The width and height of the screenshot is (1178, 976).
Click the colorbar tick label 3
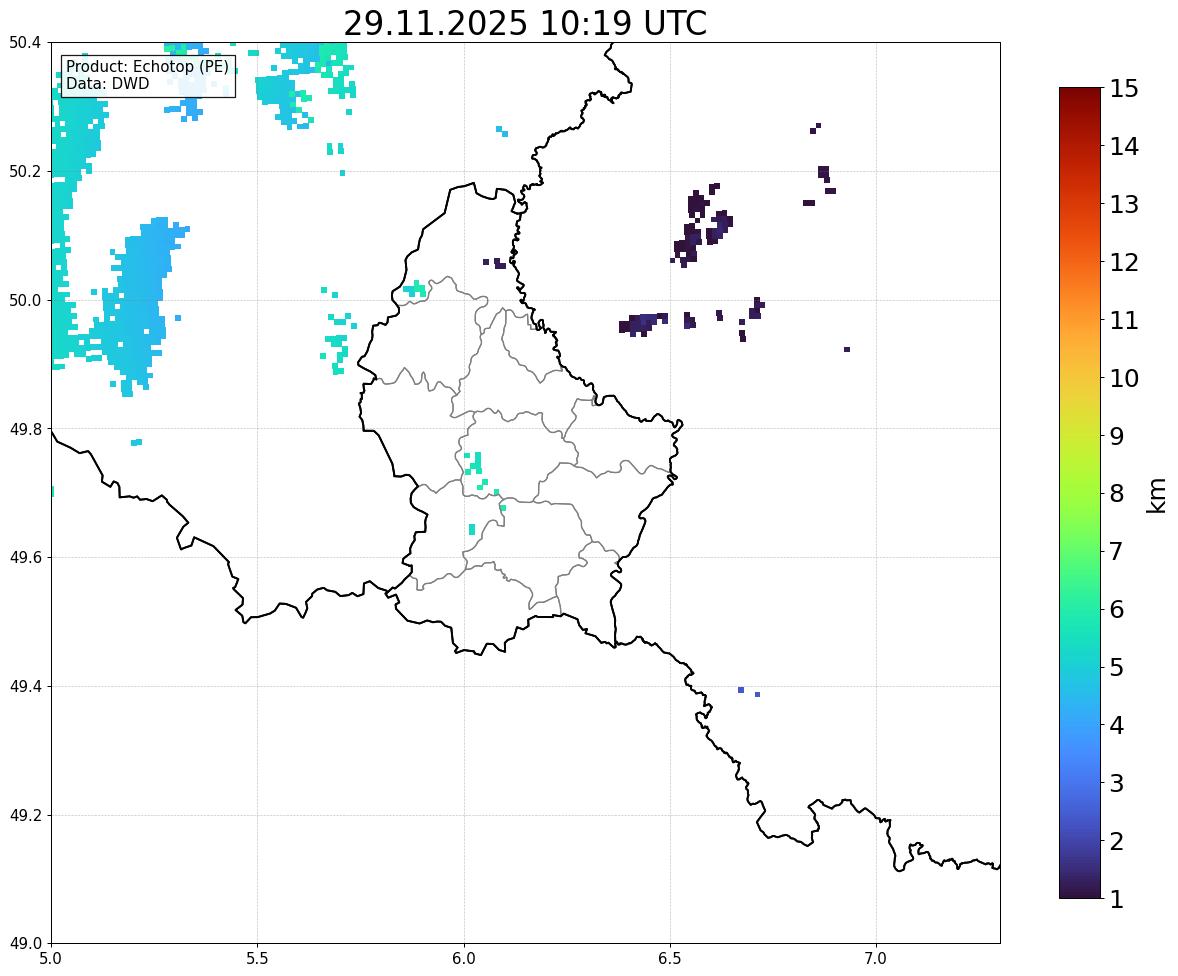pyautogui.click(x=1117, y=783)
